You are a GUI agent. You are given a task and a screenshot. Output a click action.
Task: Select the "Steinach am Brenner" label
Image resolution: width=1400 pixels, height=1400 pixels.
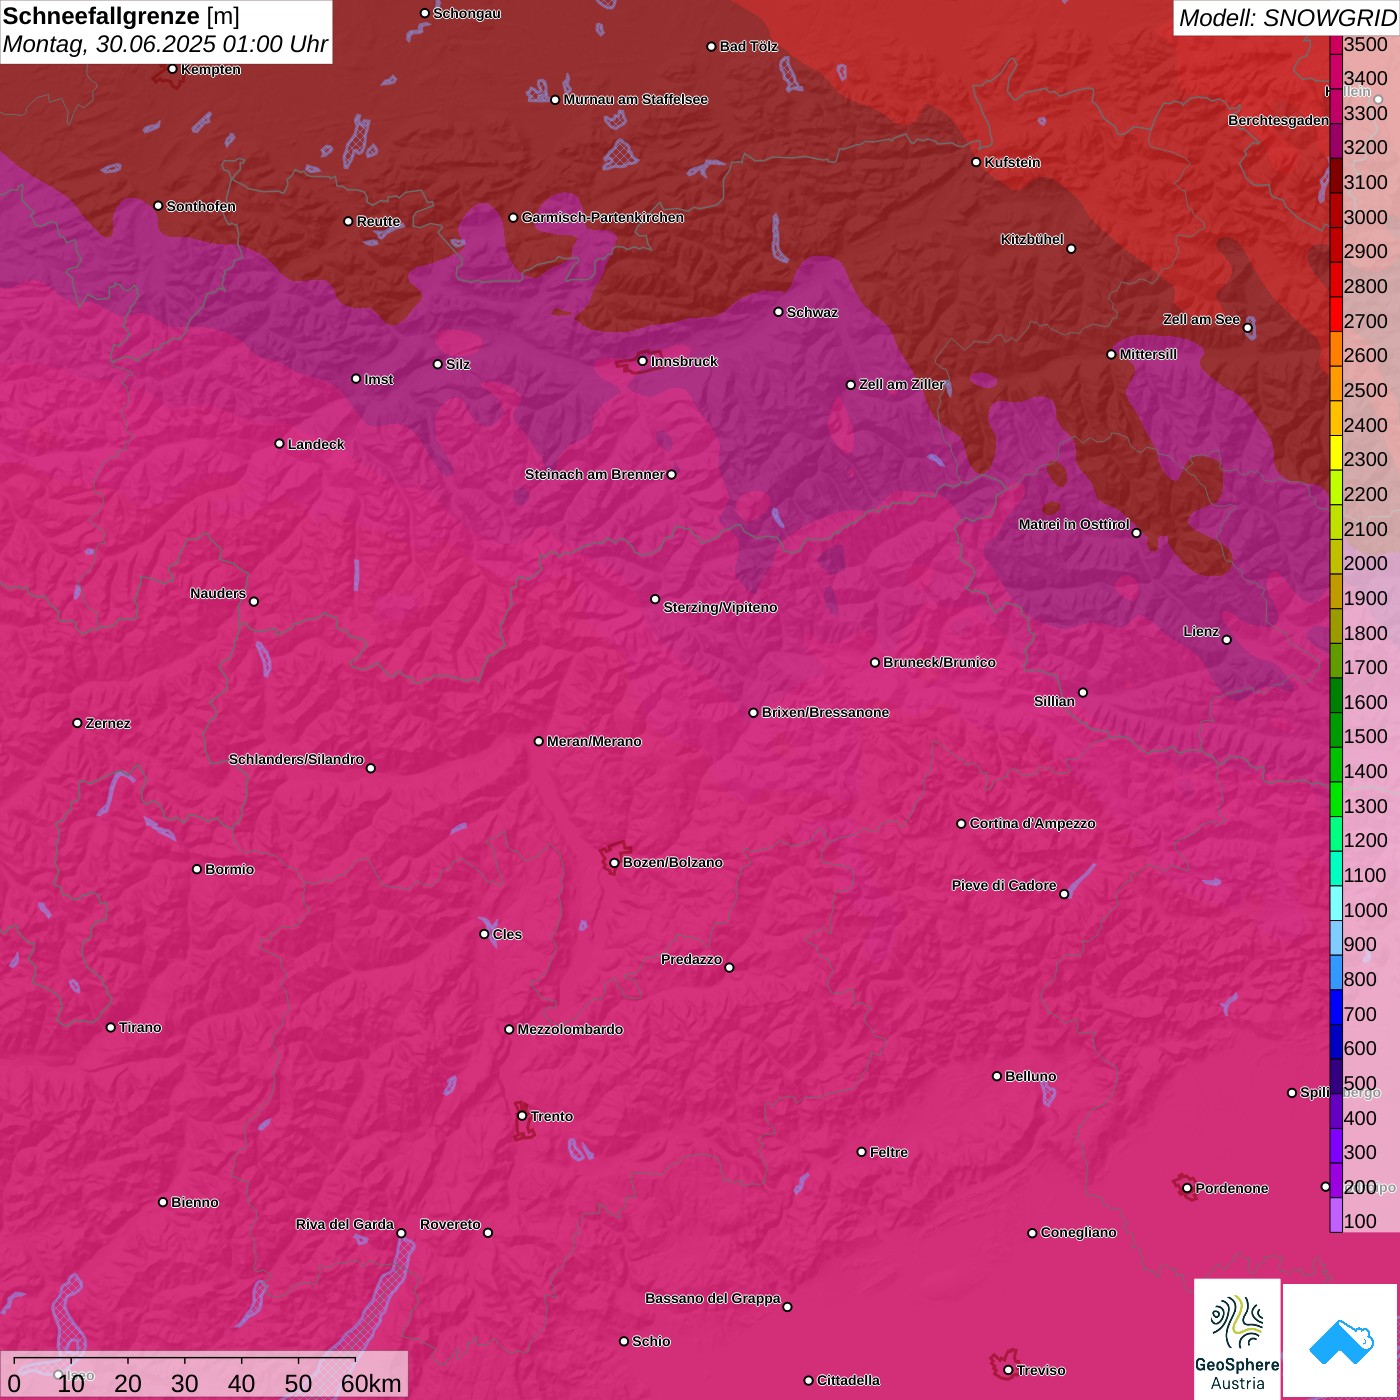pyautogui.click(x=595, y=474)
